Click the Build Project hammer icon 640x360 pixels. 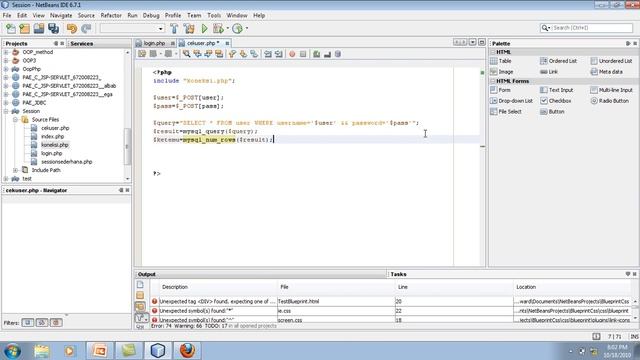tap(174, 29)
